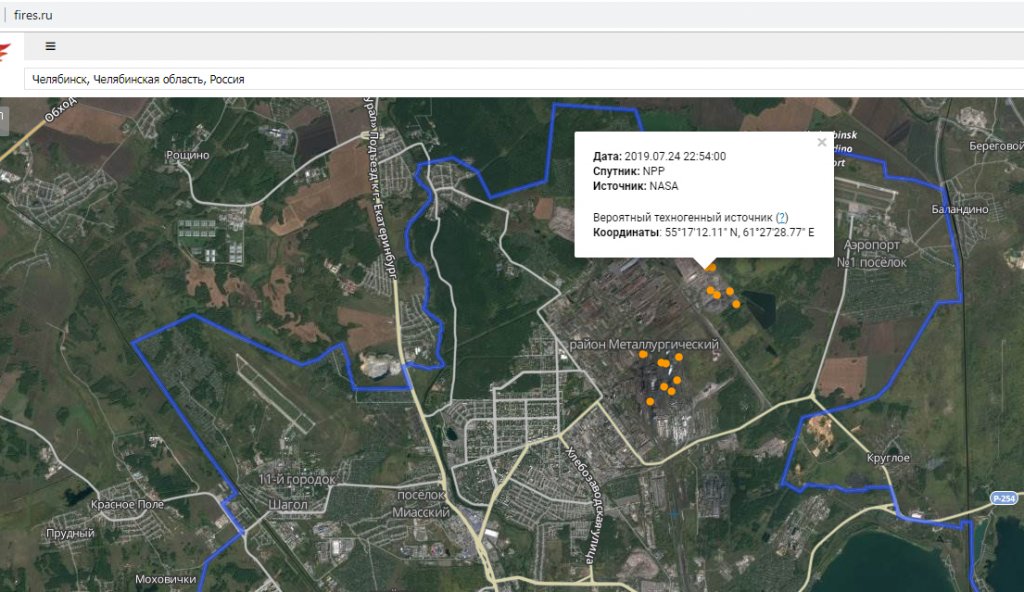Click the Круглое village label
This screenshot has height=592, width=1024.
[887, 458]
